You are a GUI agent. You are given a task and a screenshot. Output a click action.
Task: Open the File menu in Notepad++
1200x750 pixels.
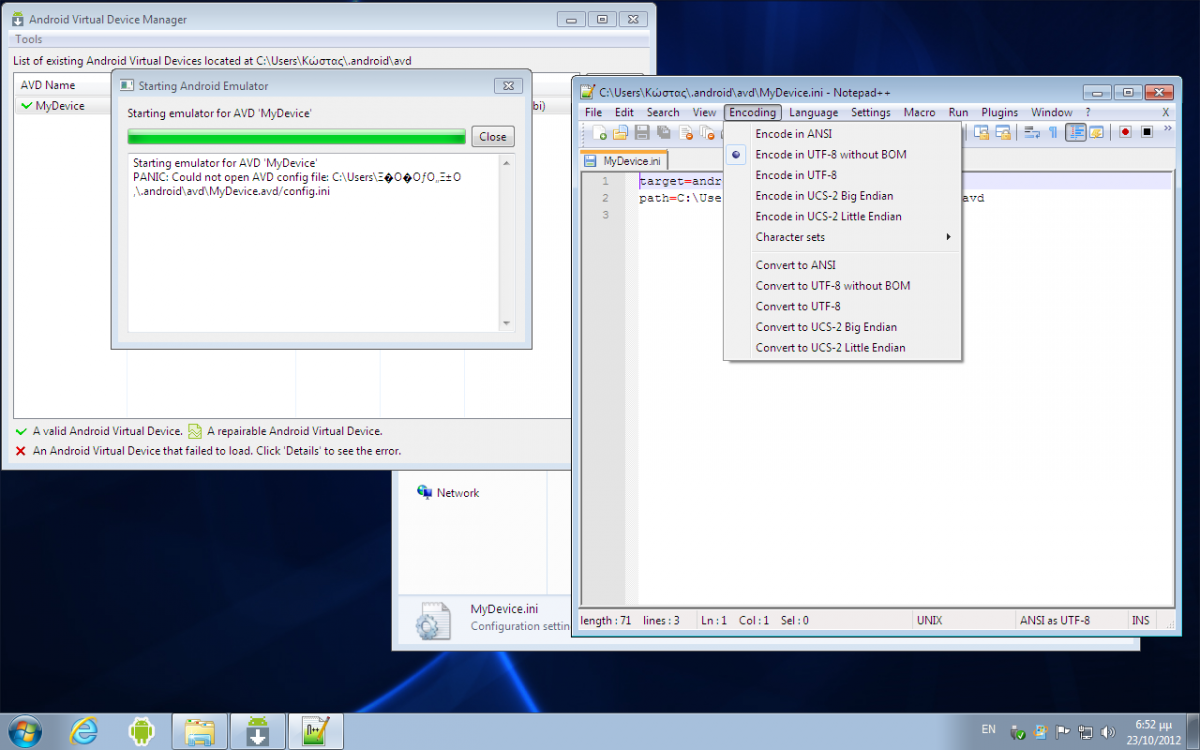(x=593, y=113)
